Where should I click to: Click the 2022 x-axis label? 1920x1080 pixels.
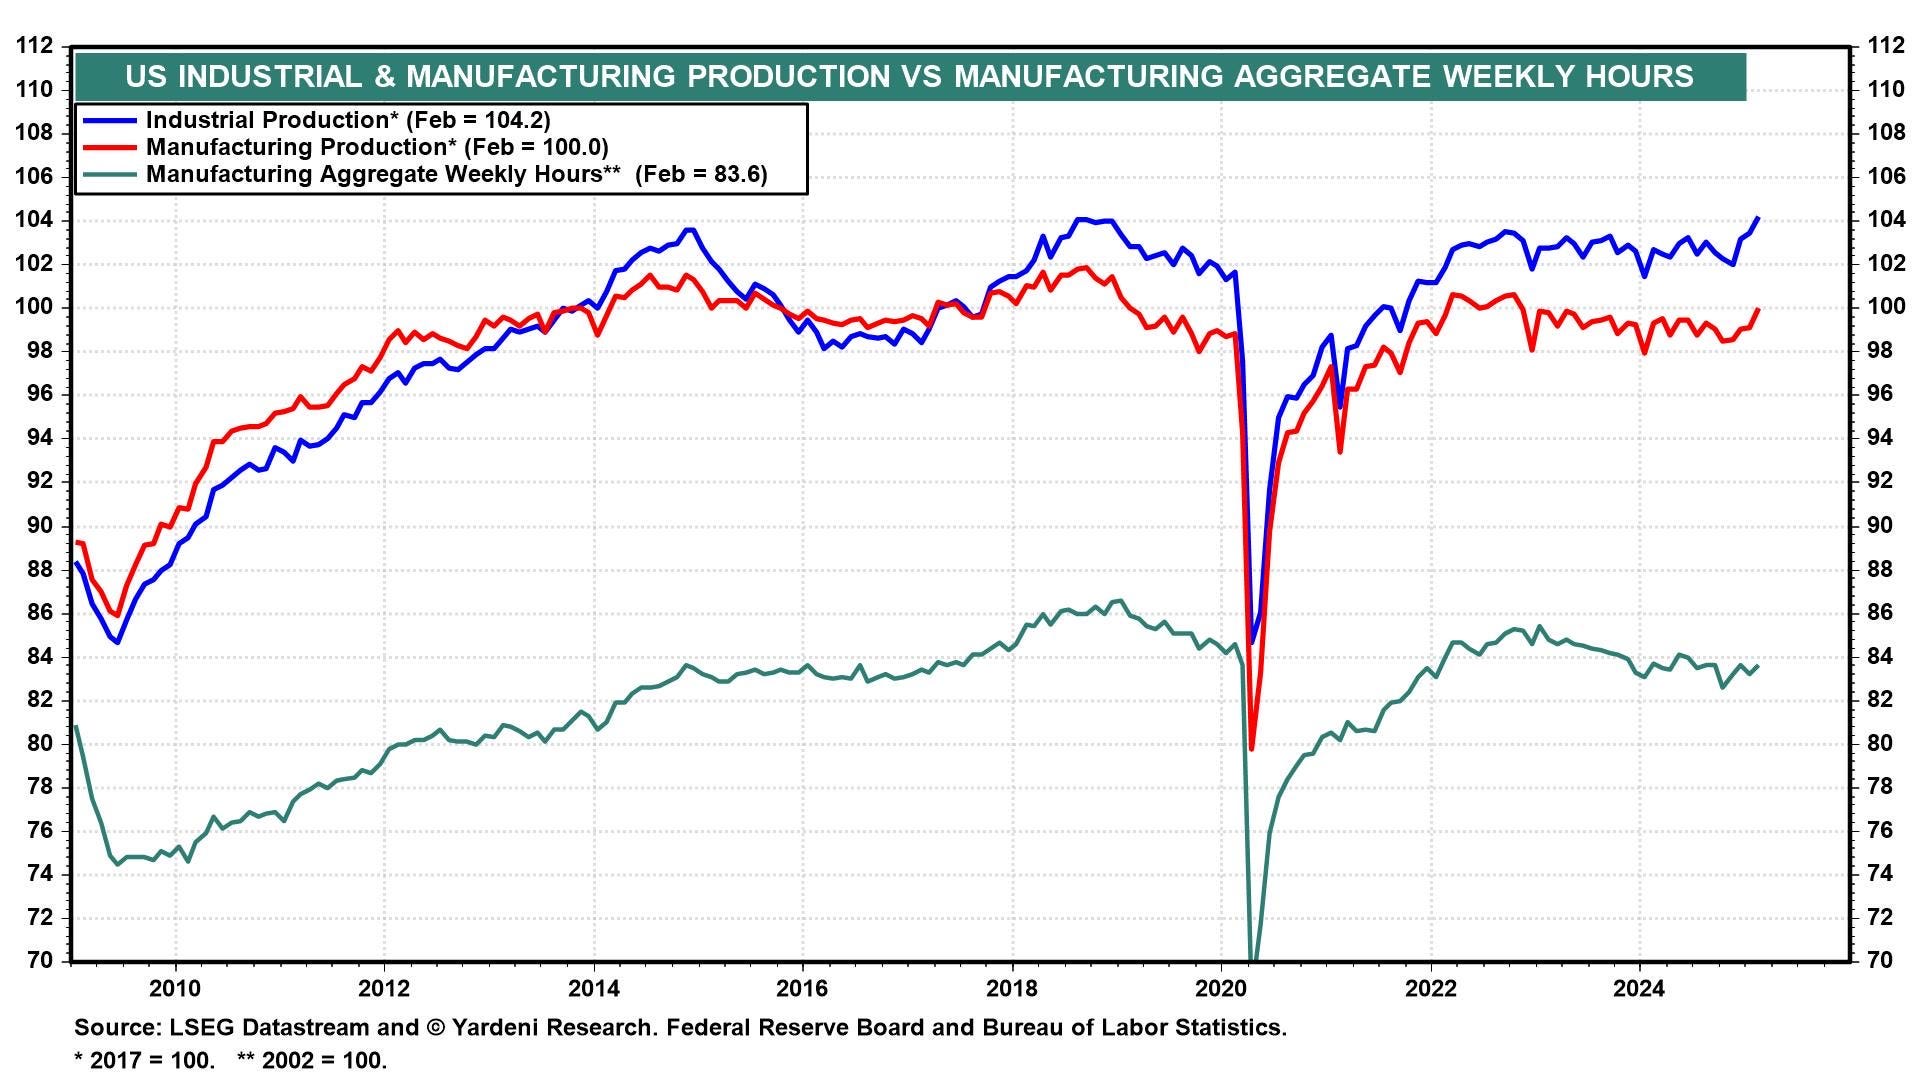click(x=1431, y=989)
